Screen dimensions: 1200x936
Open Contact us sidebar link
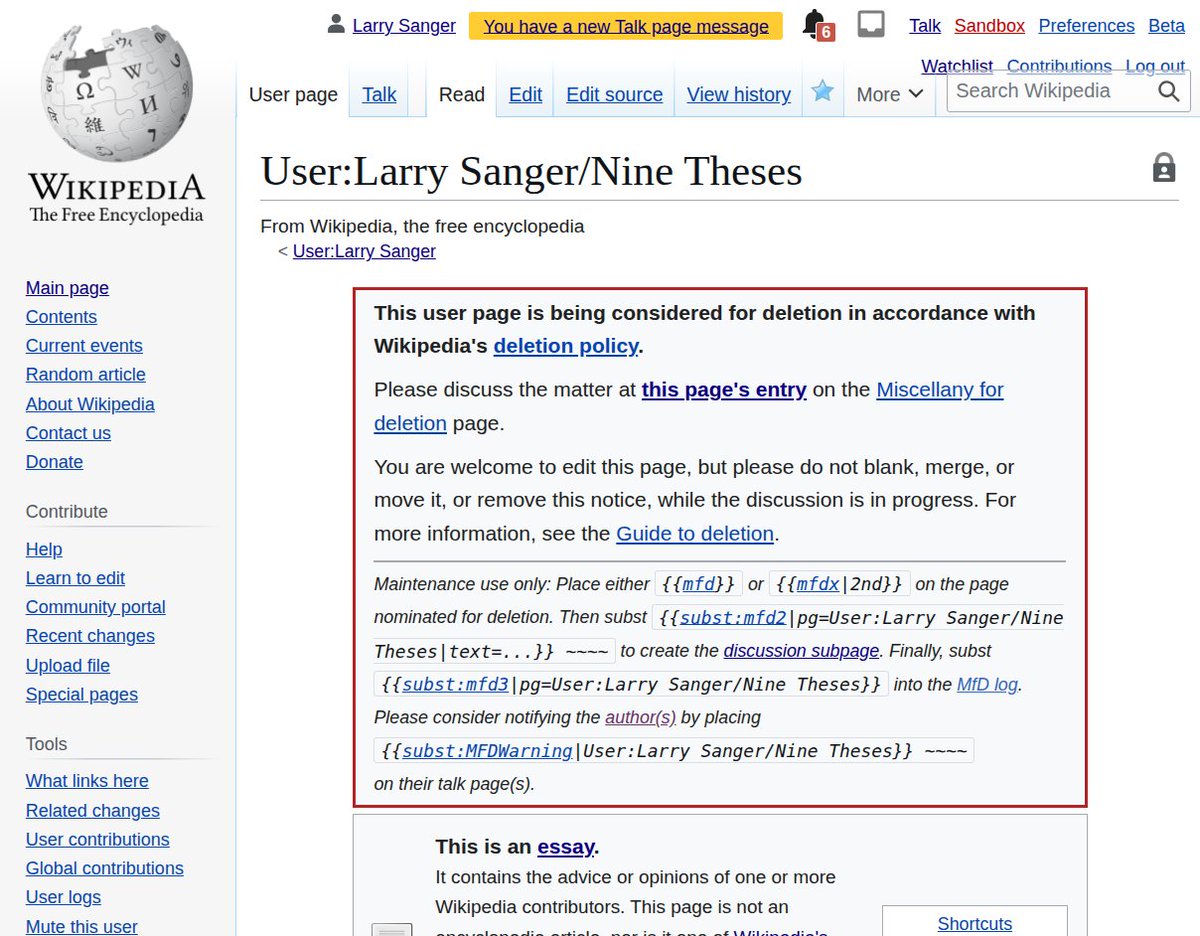[68, 433]
